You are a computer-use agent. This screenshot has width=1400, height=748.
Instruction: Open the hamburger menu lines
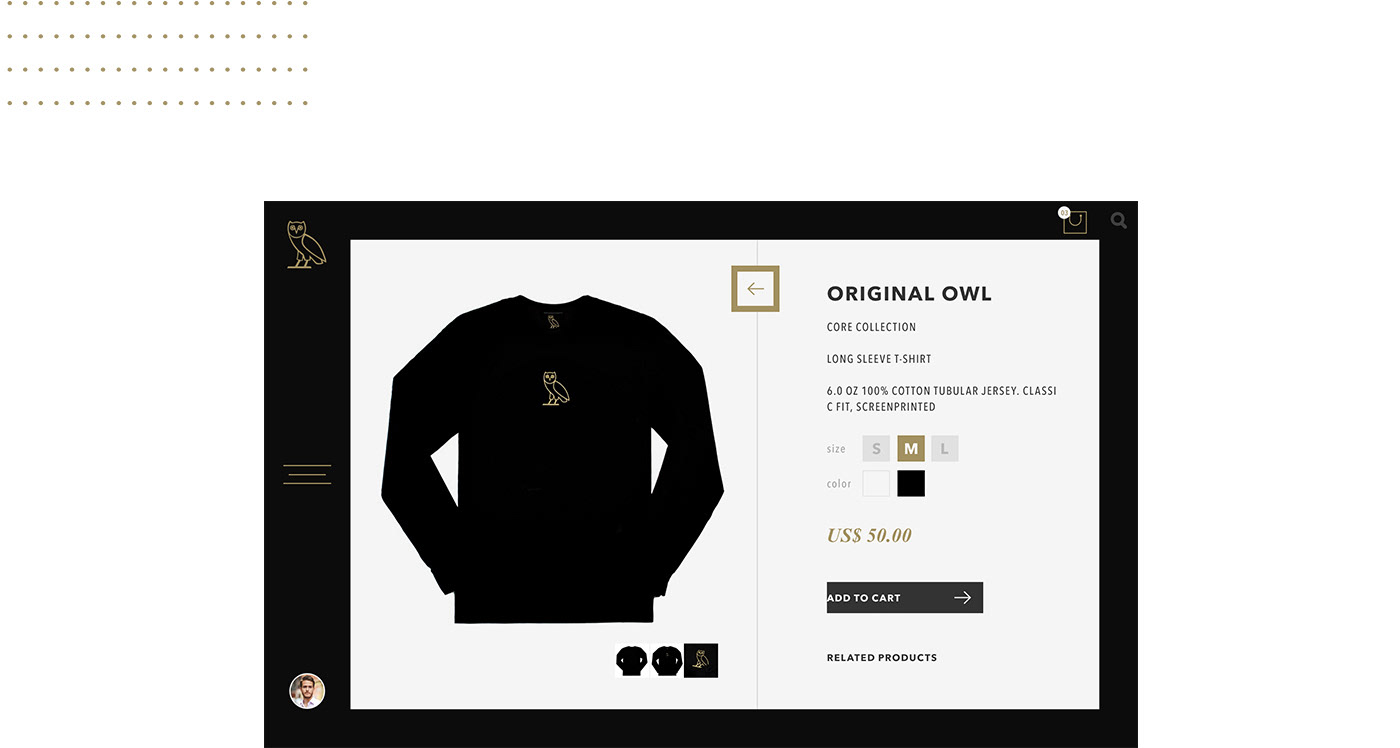pyautogui.click(x=307, y=474)
